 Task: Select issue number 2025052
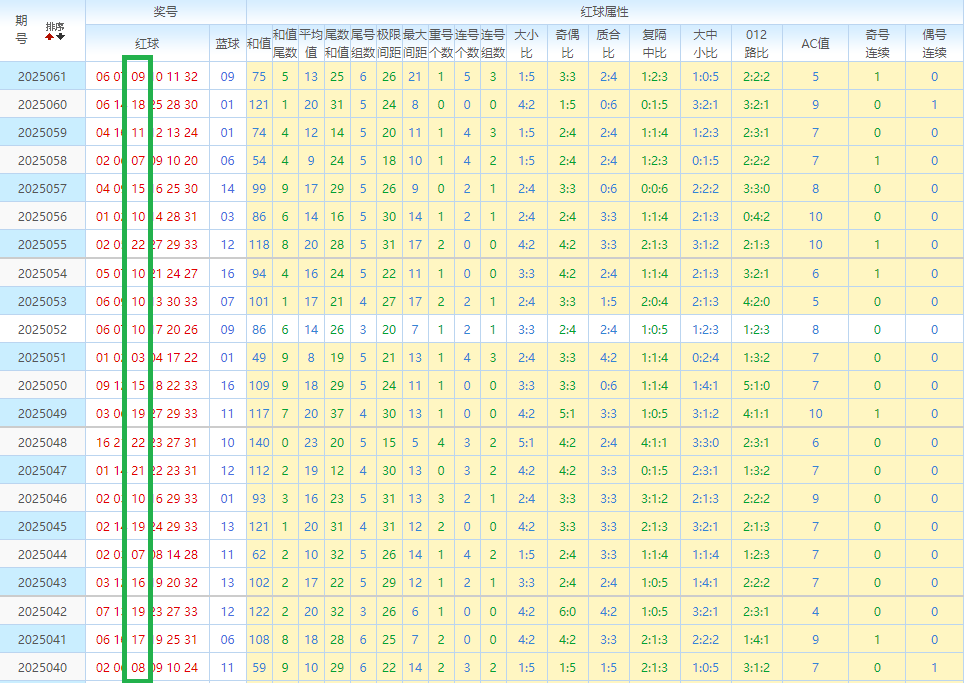click(x=42, y=329)
